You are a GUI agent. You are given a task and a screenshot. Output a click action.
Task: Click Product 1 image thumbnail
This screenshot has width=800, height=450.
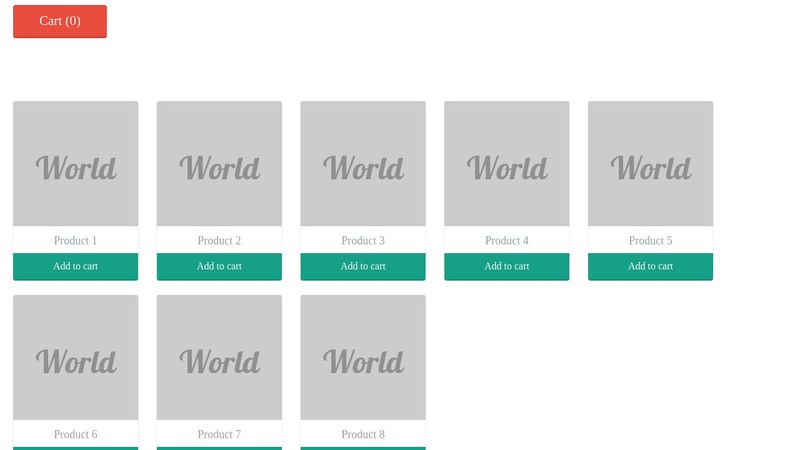(x=76, y=163)
